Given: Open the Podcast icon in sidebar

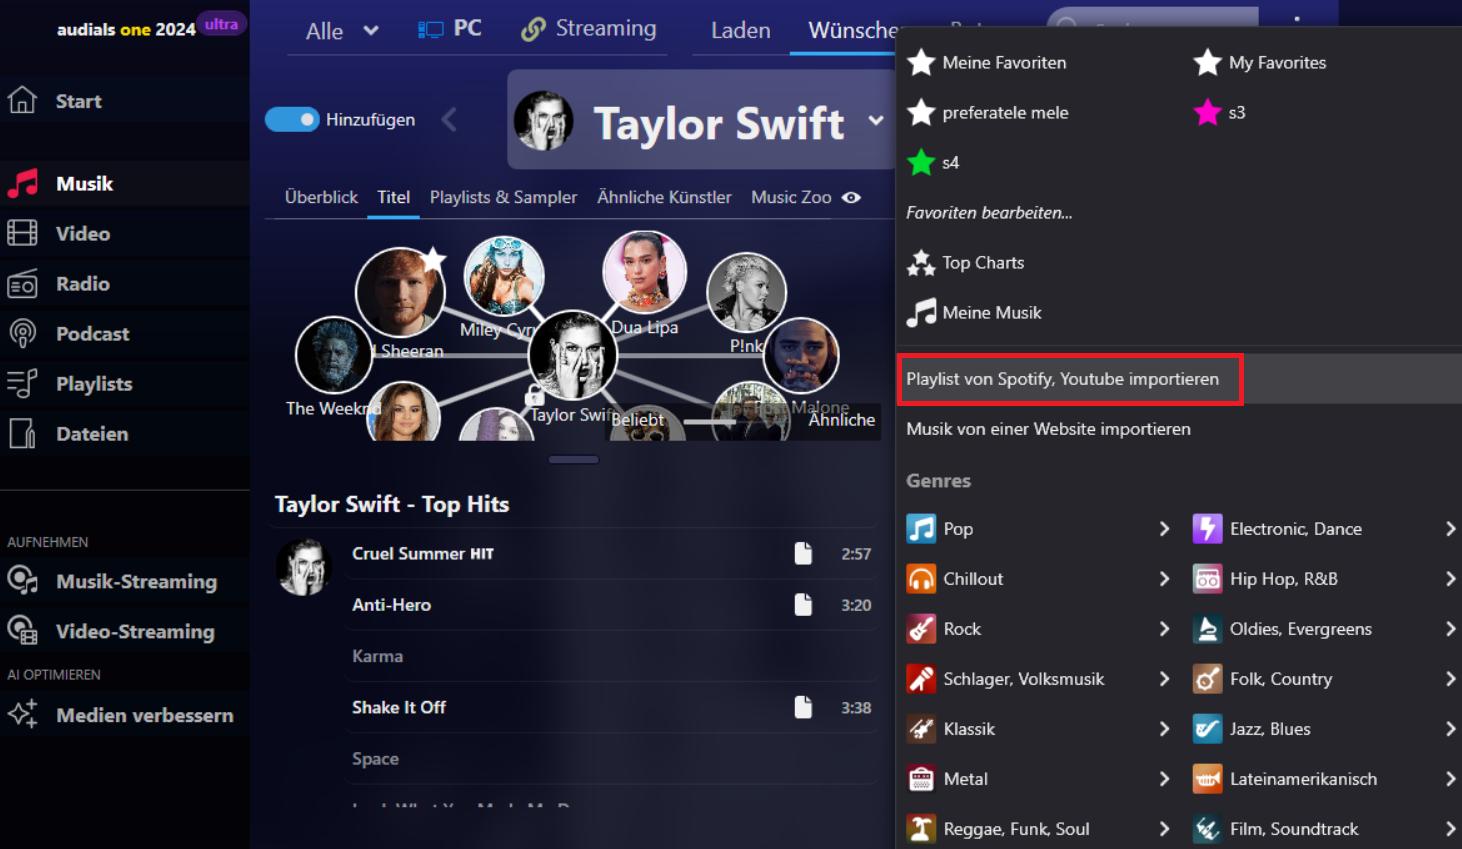Looking at the screenshot, I should [x=22, y=333].
